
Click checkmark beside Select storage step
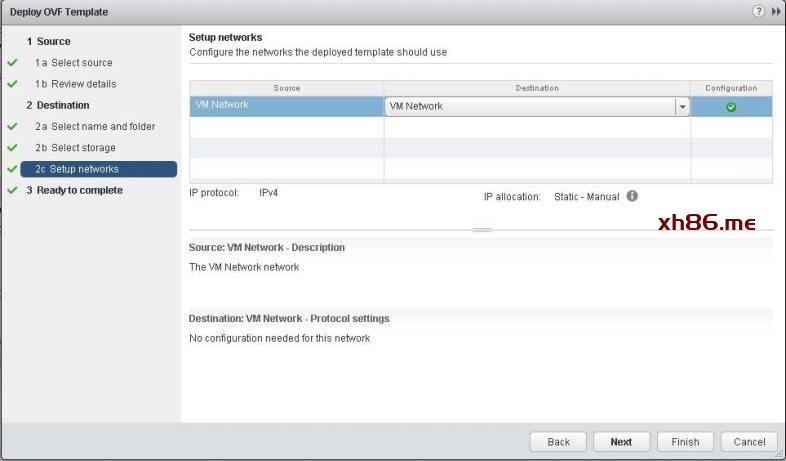[x=12, y=148]
